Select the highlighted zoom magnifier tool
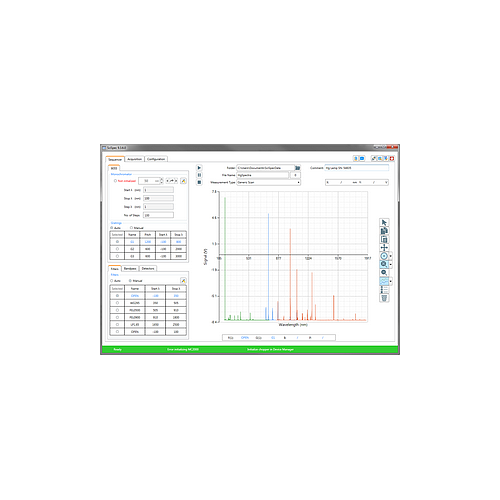 (x=384, y=264)
